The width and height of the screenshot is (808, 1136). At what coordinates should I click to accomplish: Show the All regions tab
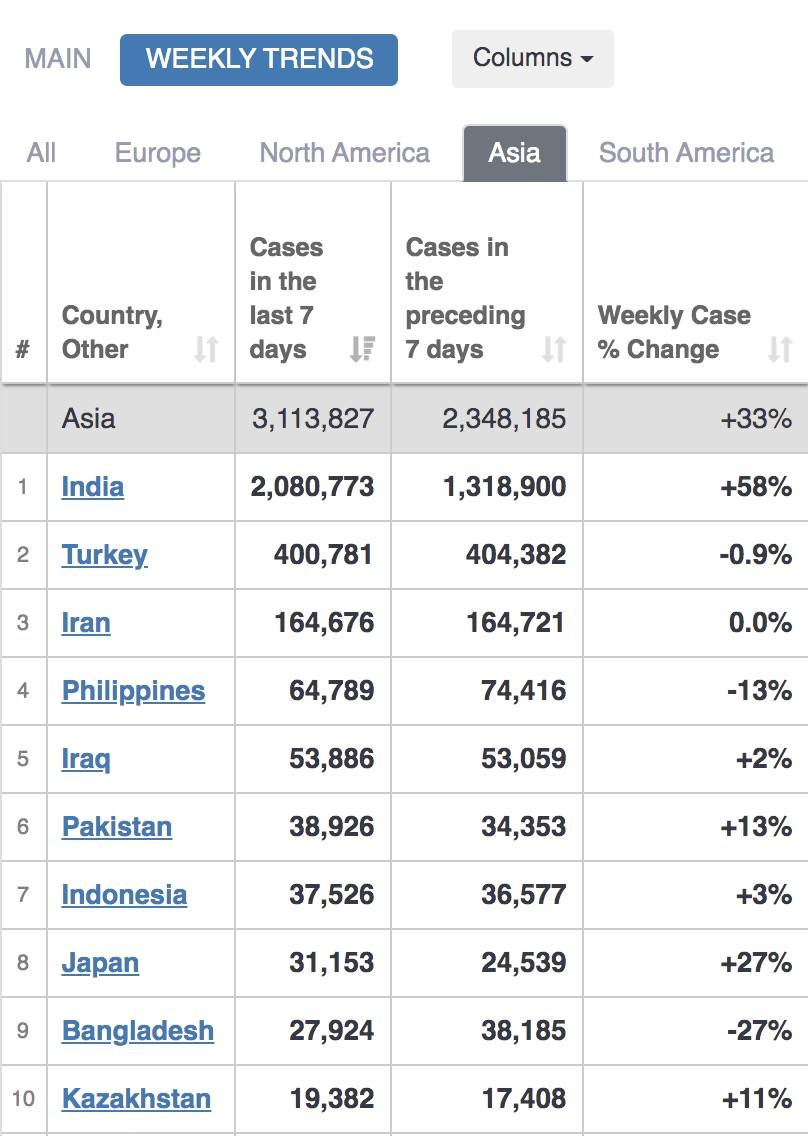(x=42, y=153)
